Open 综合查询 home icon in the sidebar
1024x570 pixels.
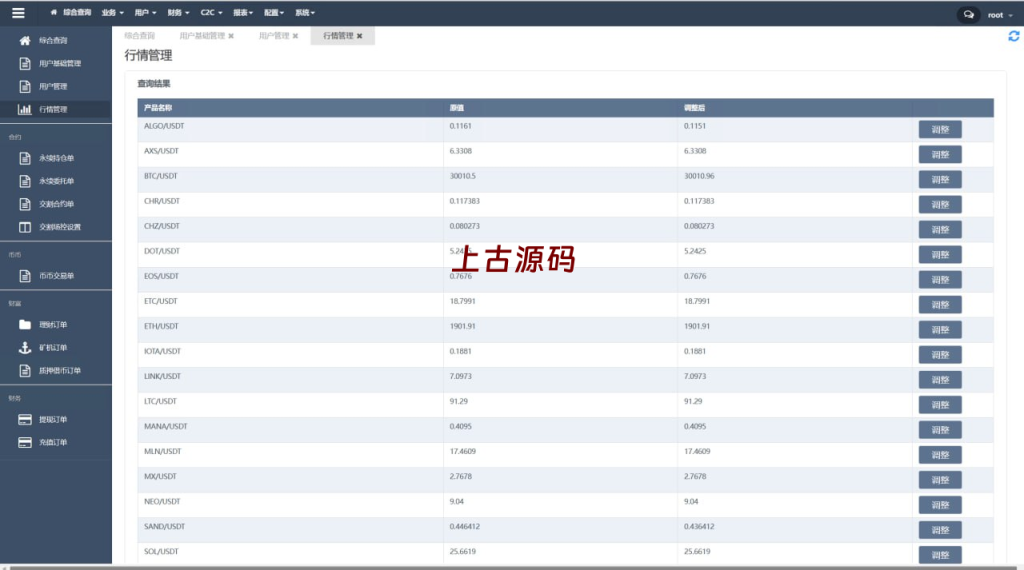click(25, 40)
